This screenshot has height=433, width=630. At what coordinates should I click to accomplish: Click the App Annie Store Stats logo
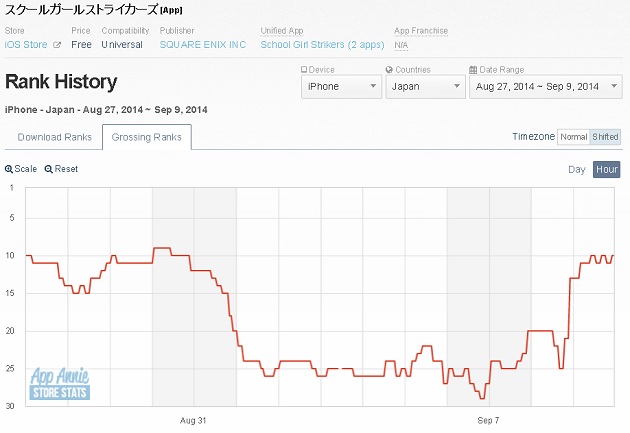59,384
